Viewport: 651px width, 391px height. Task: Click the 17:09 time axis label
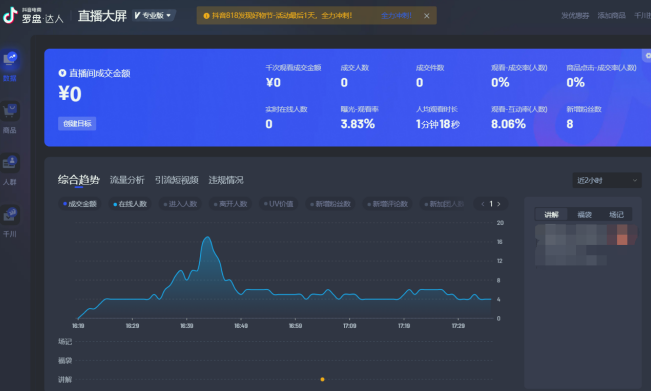(x=350, y=326)
